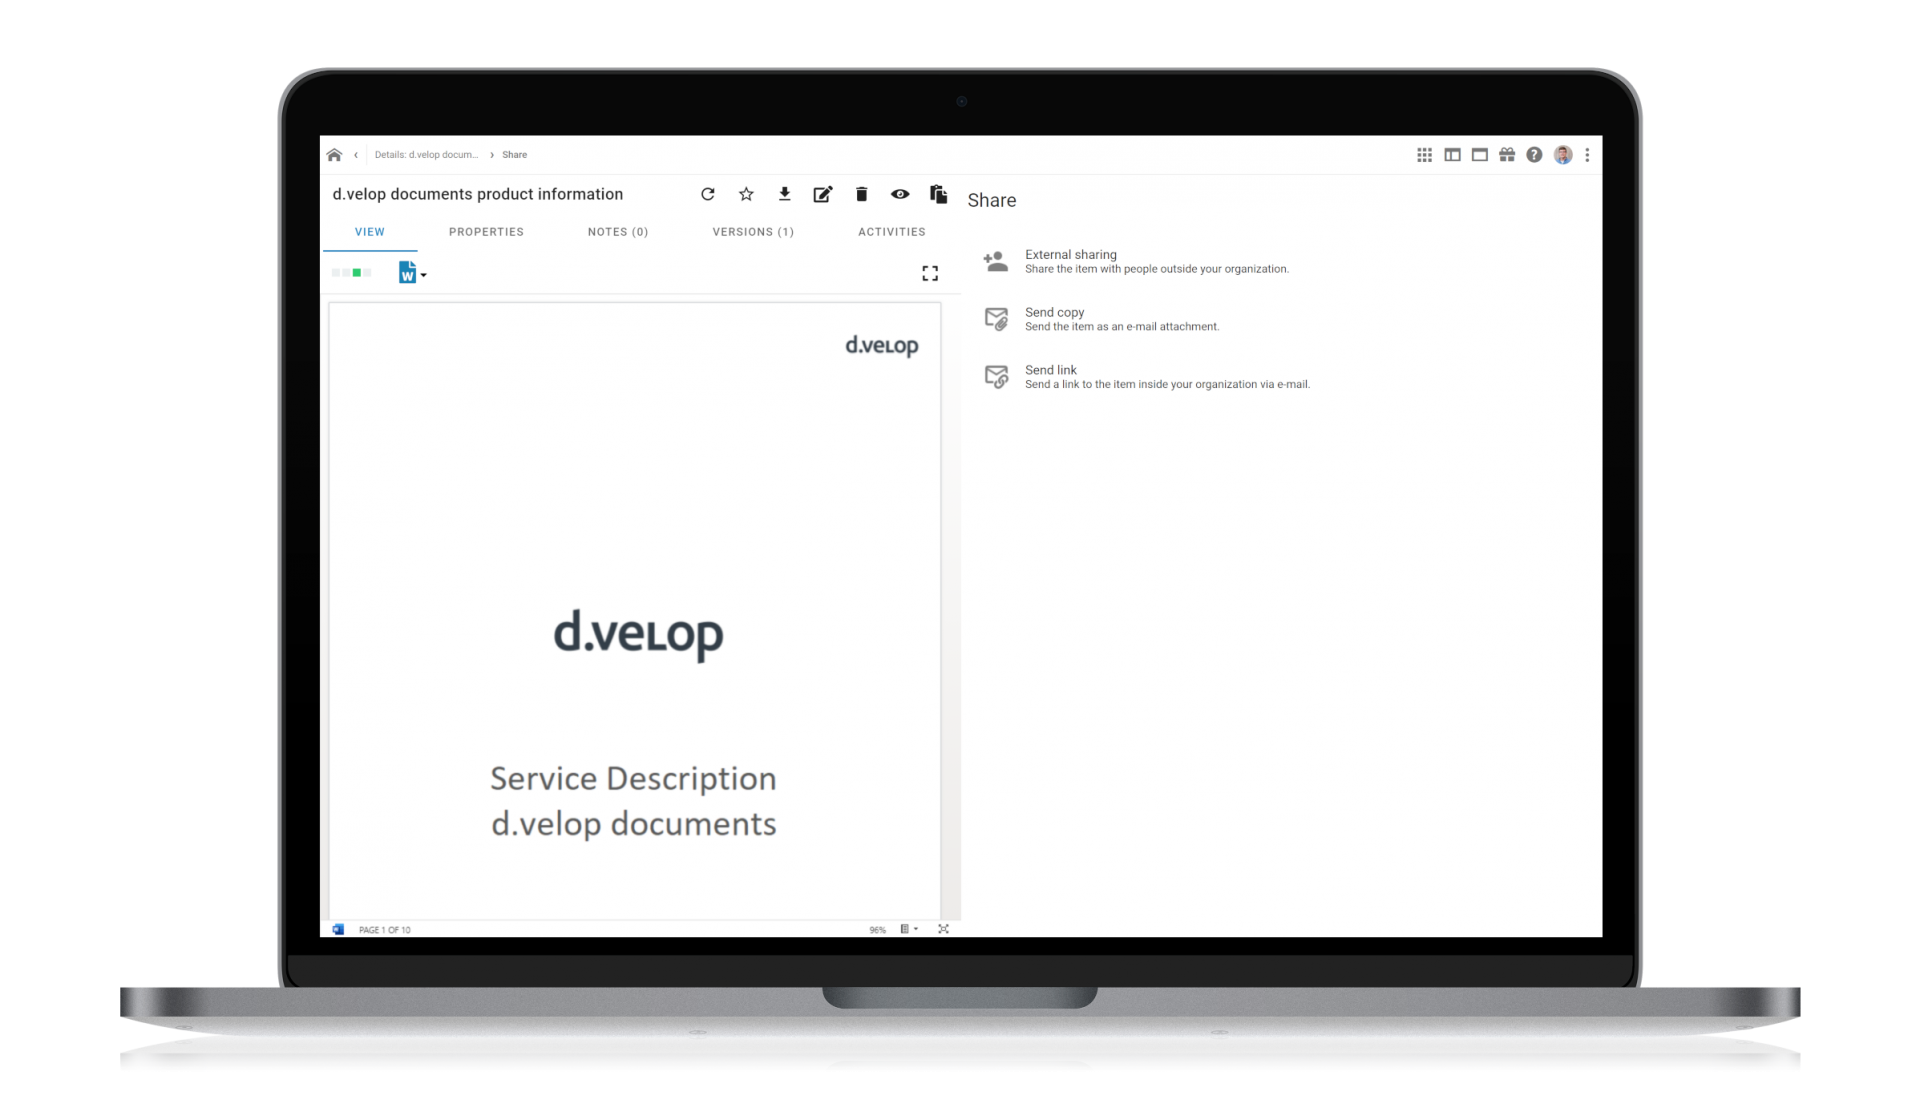Switch to the Versions (1) tab

click(x=753, y=232)
